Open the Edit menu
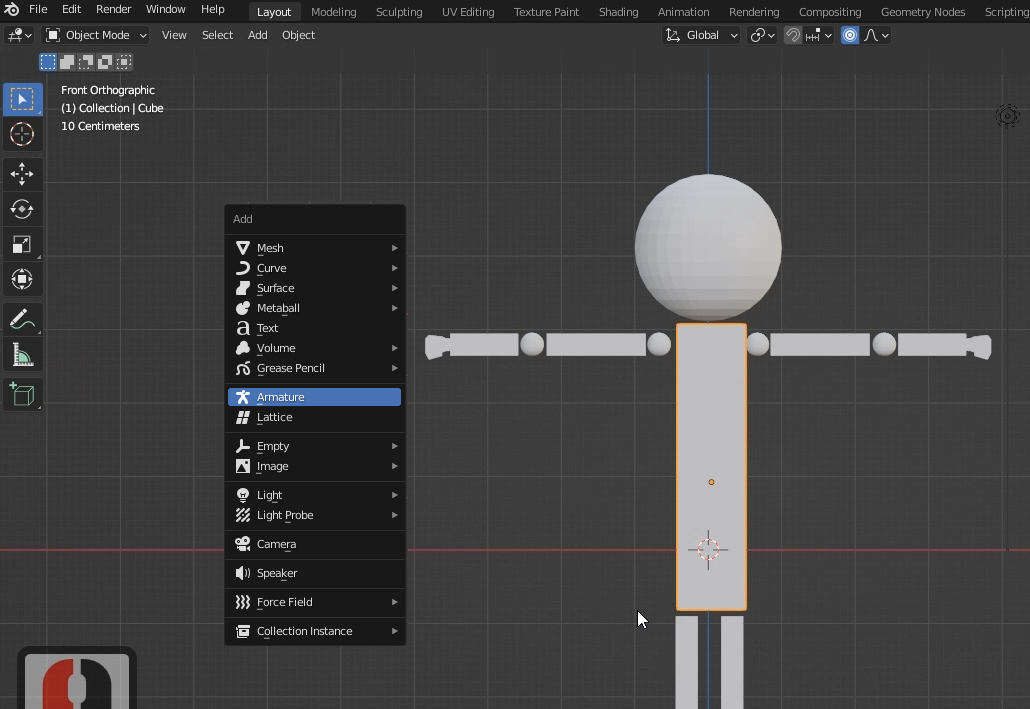The width and height of the screenshot is (1030, 709). click(71, 9)
